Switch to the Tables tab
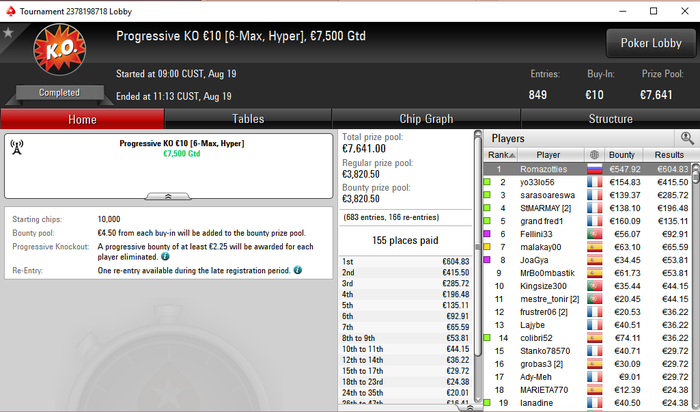This screenshot has width=700, height=412. coord(248,119)
